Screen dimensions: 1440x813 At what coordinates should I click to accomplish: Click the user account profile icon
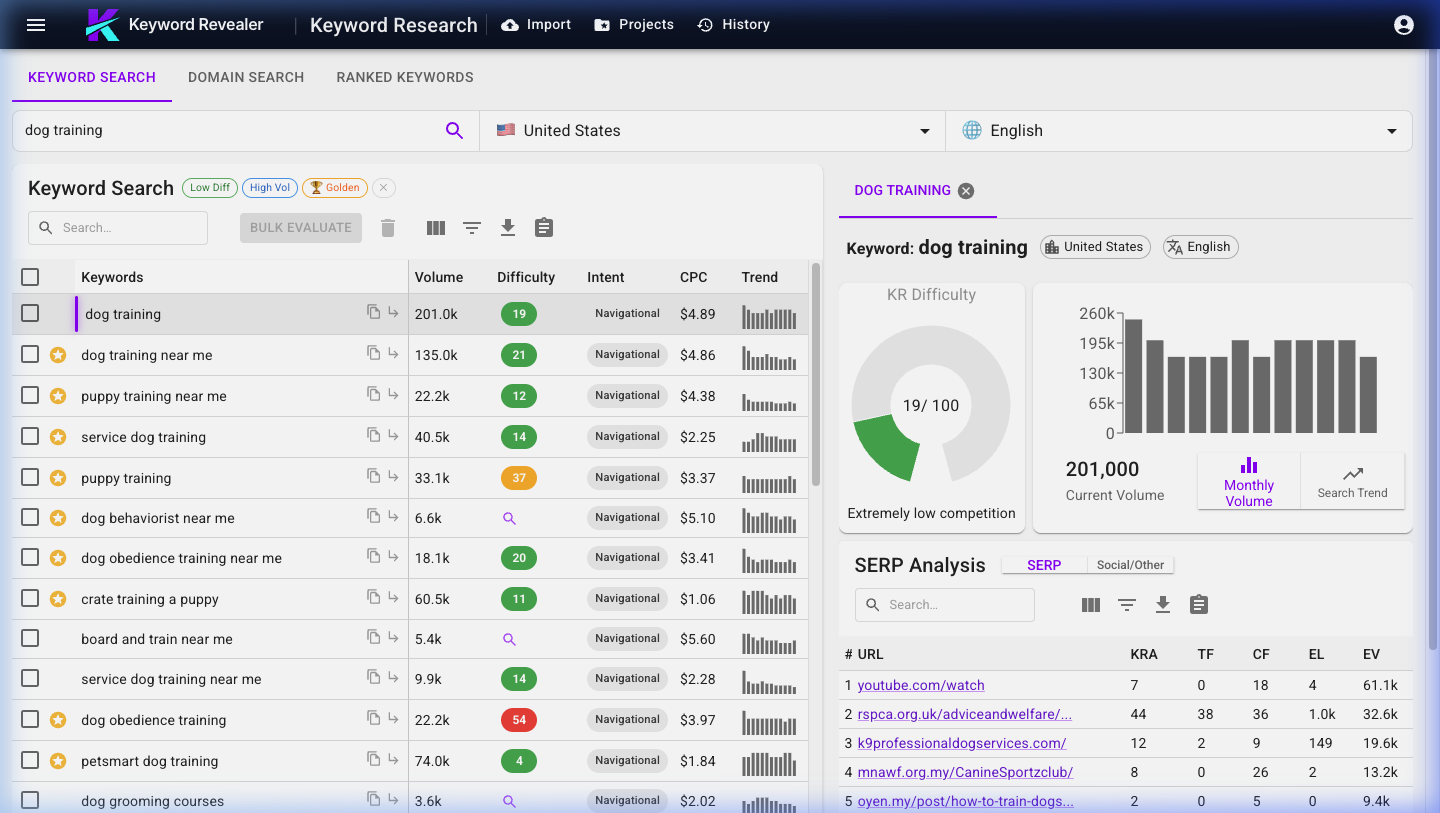pyautogui.click(x=1404, y=25)
